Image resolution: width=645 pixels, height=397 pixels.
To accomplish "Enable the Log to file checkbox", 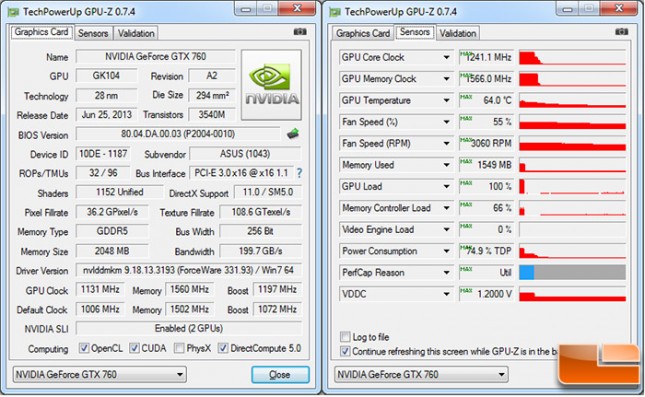I will (x=345, y=337).
